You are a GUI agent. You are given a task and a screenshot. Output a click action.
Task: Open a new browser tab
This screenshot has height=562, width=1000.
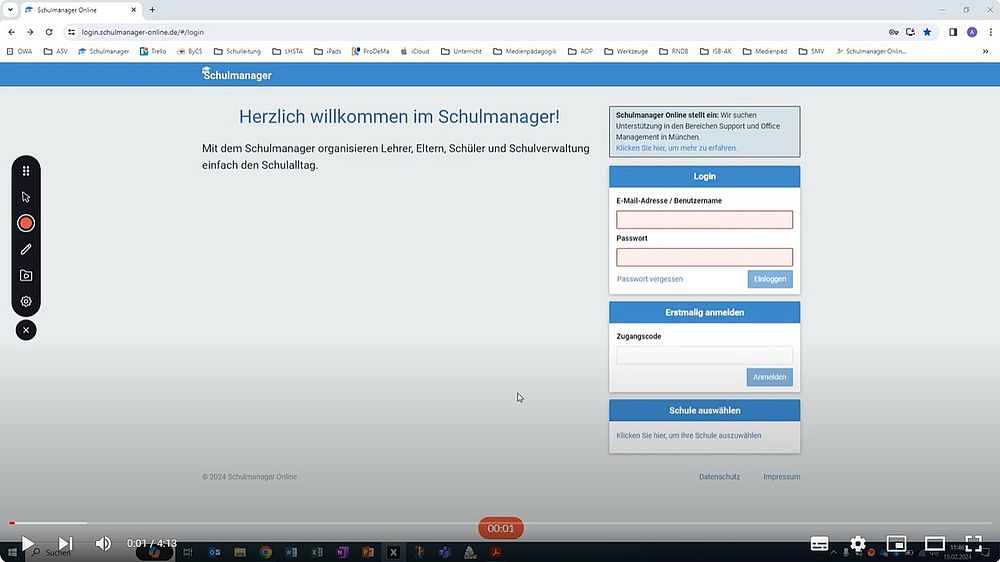pos(152,10)
